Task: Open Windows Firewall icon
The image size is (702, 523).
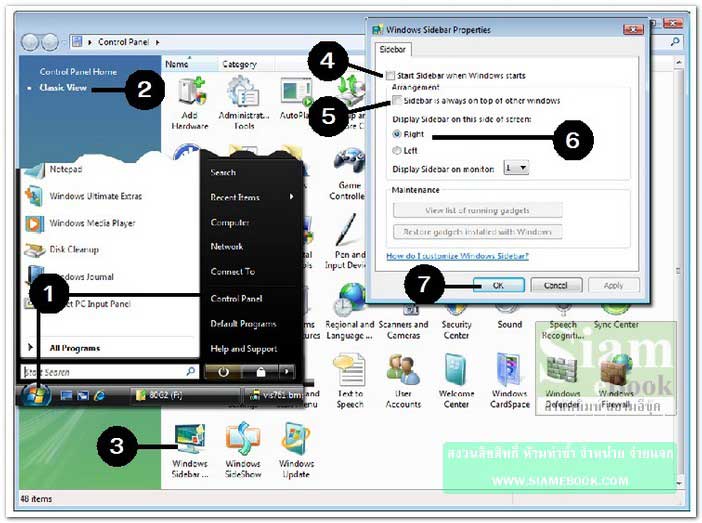Action: 616,381
